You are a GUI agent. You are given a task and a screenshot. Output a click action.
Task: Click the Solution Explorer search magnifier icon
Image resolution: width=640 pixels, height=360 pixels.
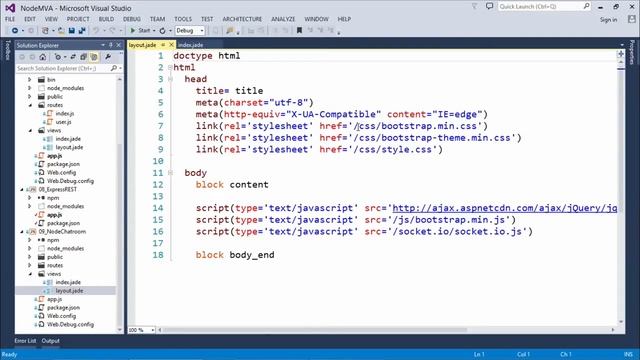pyautogui.click(x=113, y=68)
